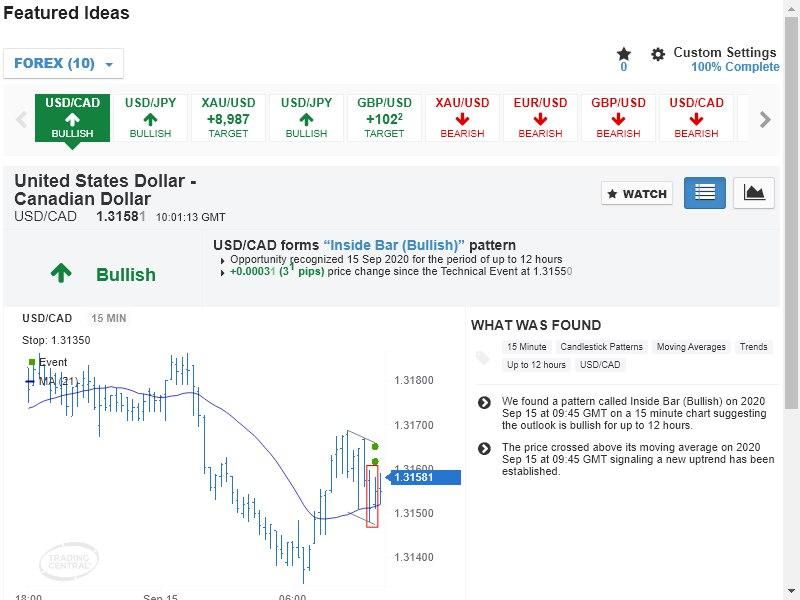
Task: Expand the moving average crossing bullet
Action: click(x=484, y=448)
